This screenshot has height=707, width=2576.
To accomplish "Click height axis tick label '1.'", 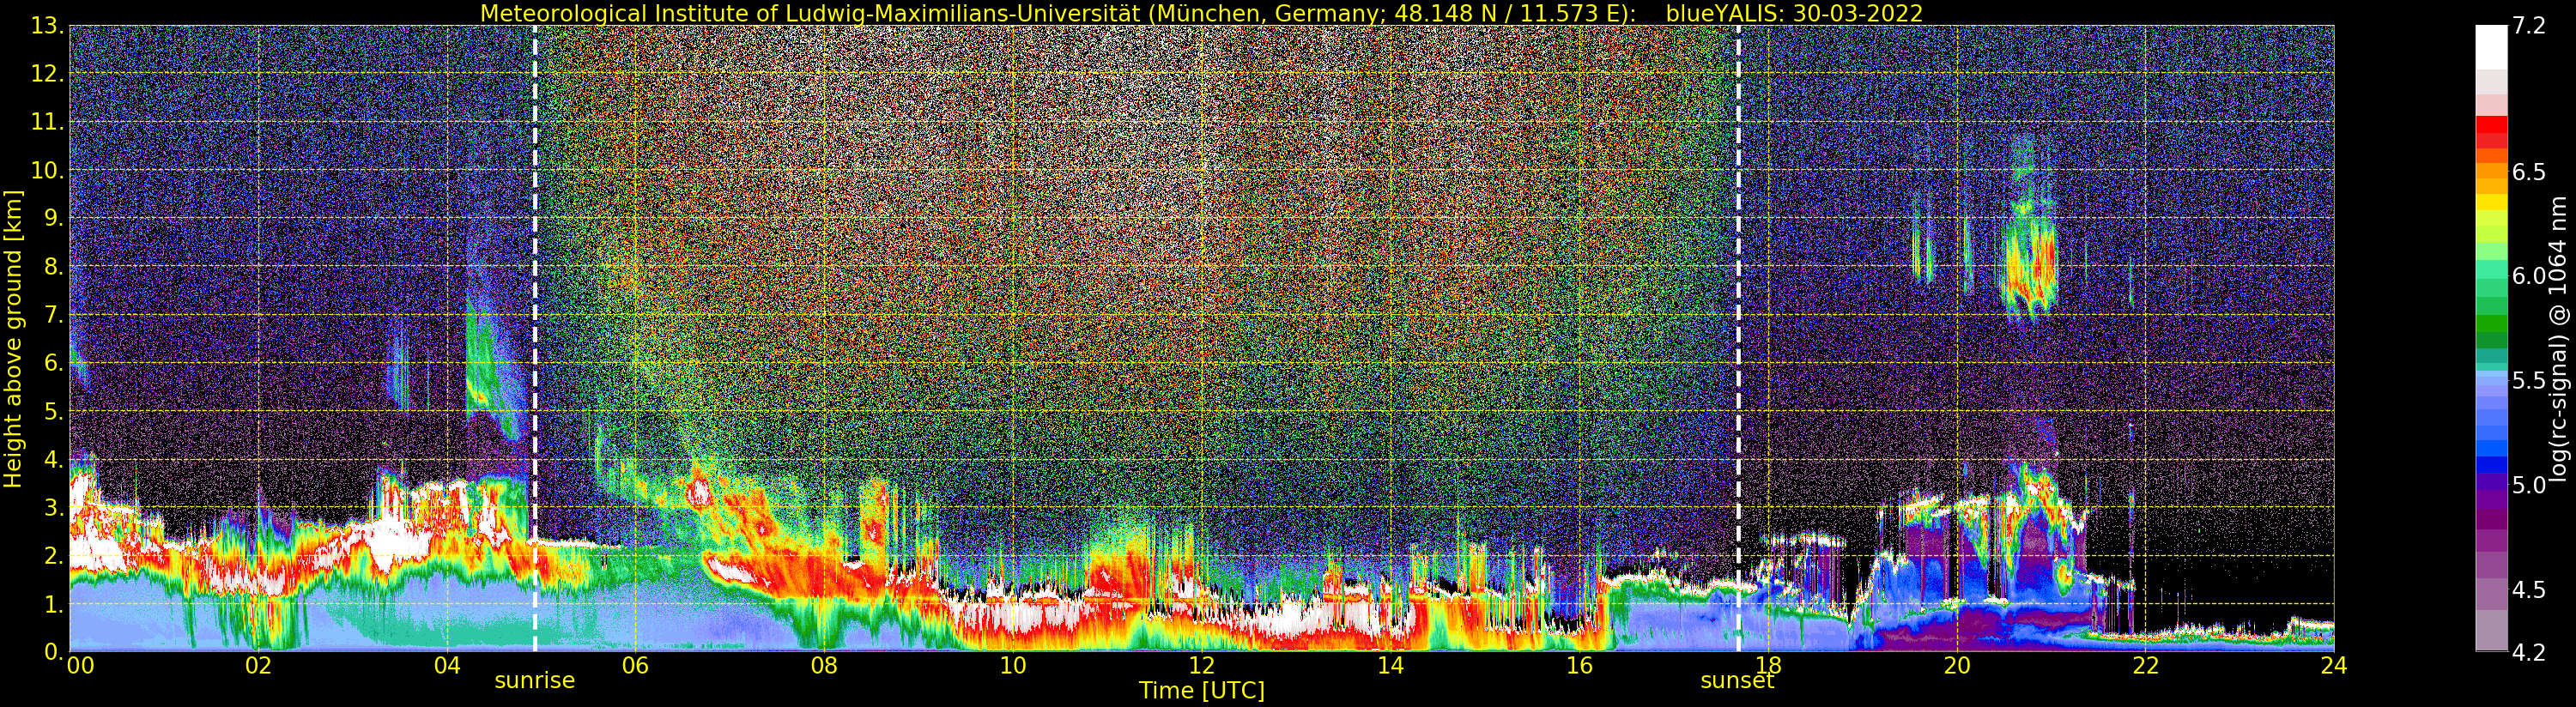I will 54,604.
